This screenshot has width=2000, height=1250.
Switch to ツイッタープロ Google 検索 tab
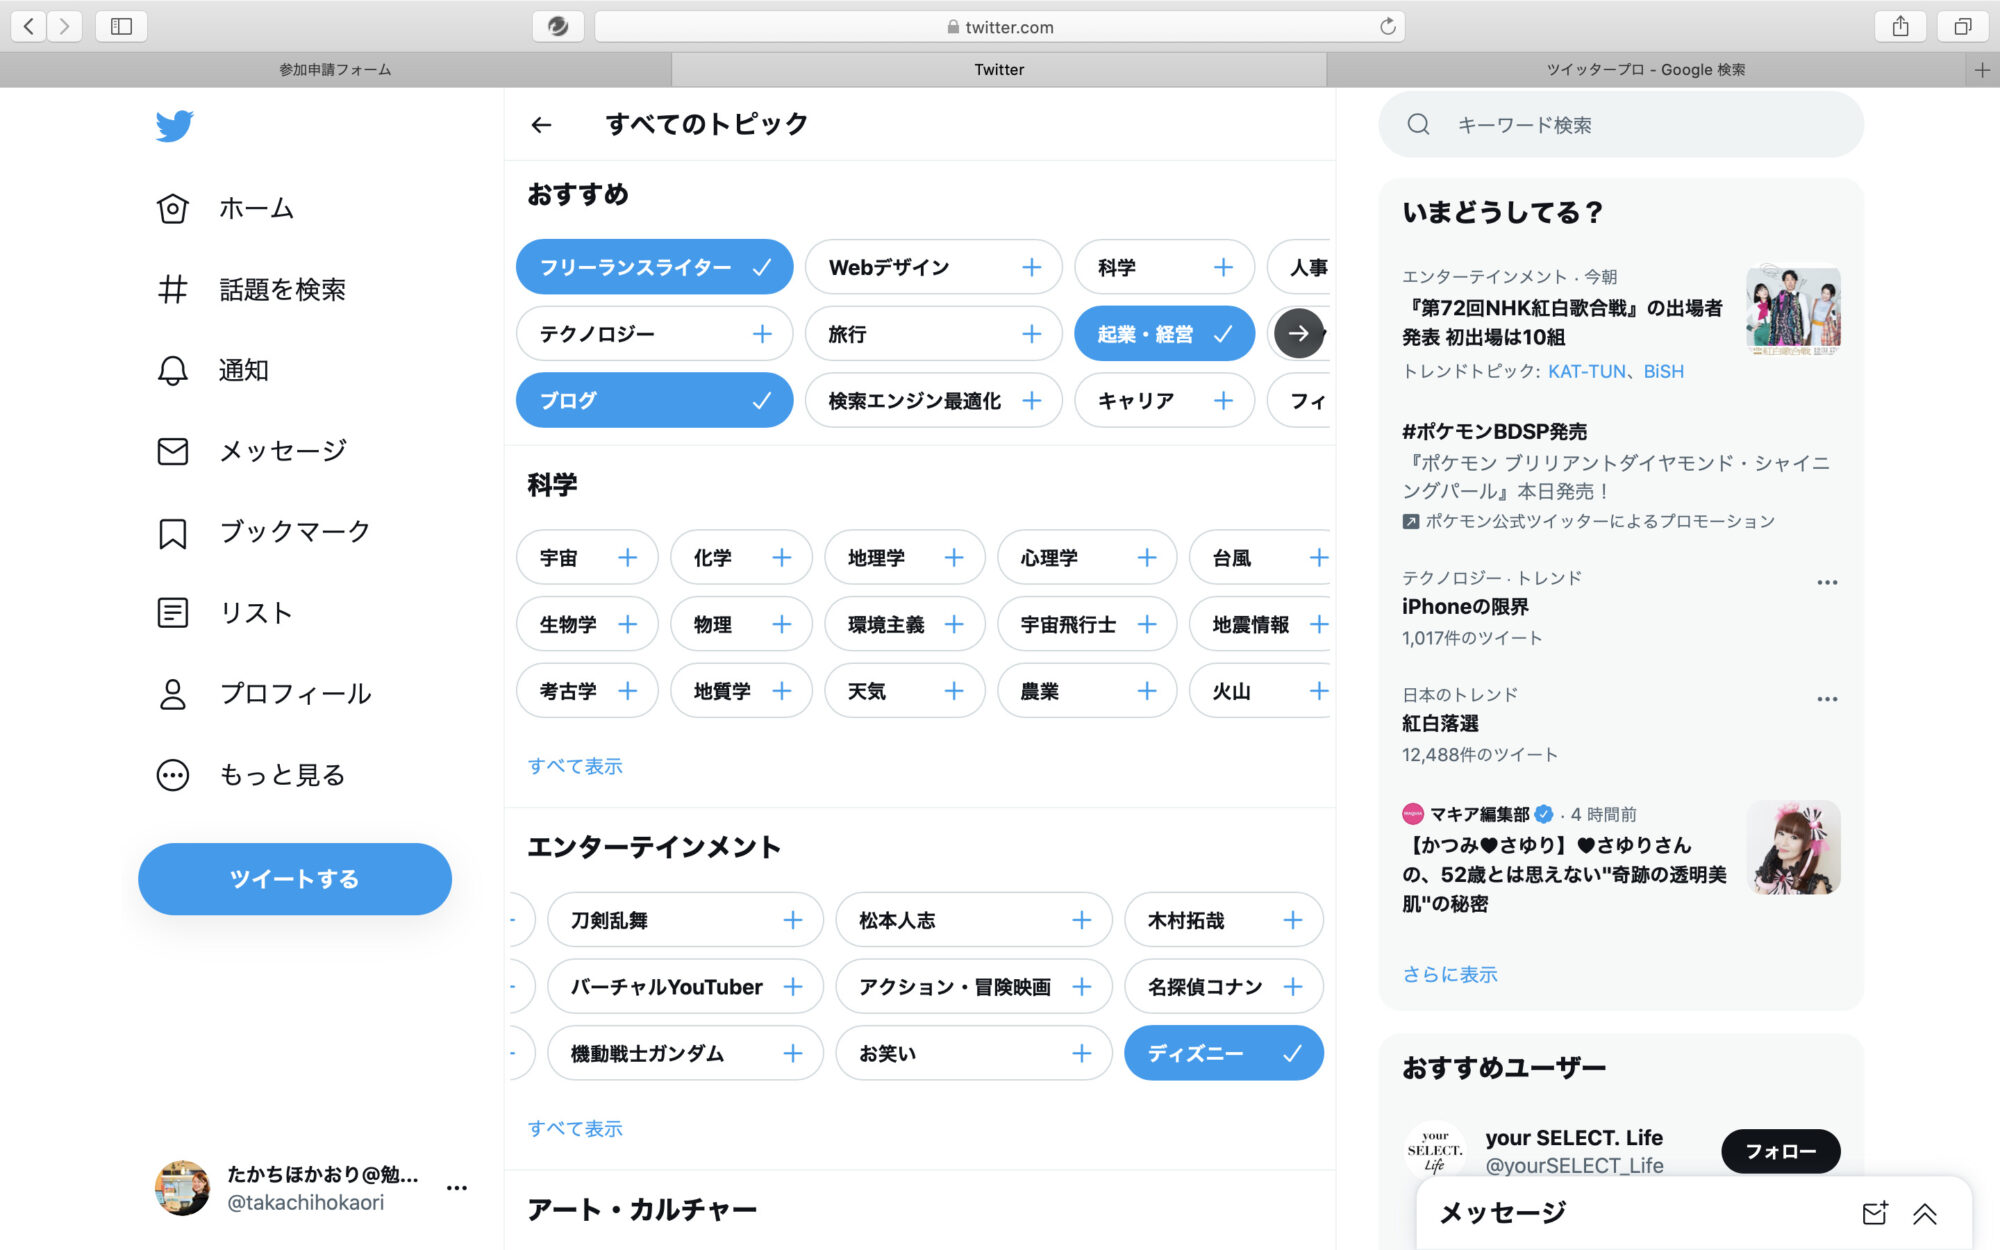(x=1646, y=69)
